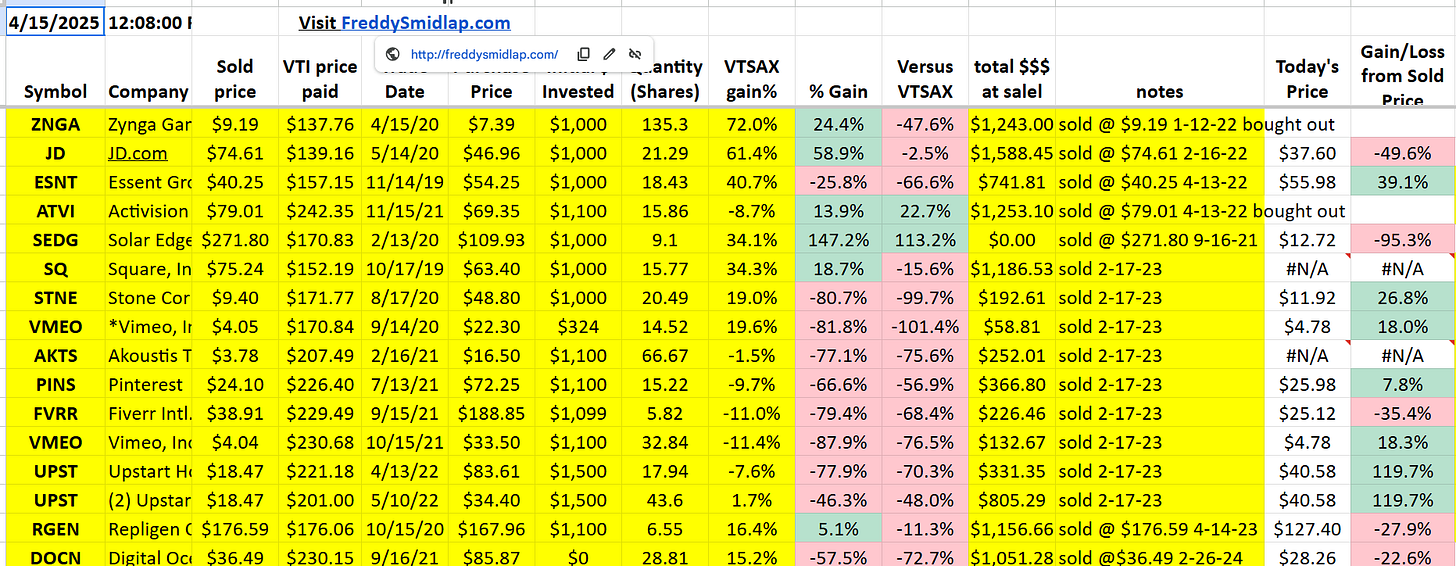1456x566 pixels.
Task: Click the $127.40 today's price cell
Action: pyautogui.click(x=1307, y=528)
